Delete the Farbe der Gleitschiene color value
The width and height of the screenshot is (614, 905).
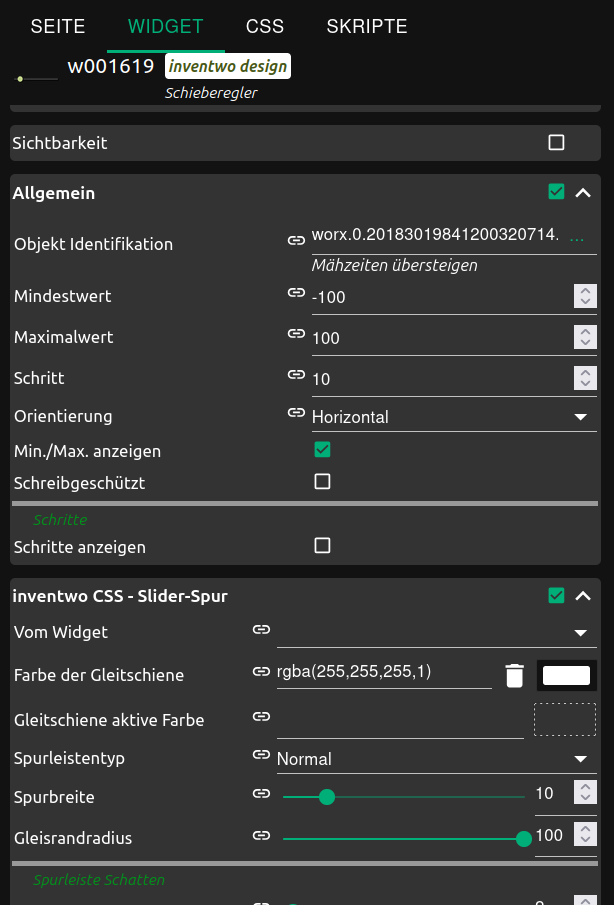[x=514, y=675]
